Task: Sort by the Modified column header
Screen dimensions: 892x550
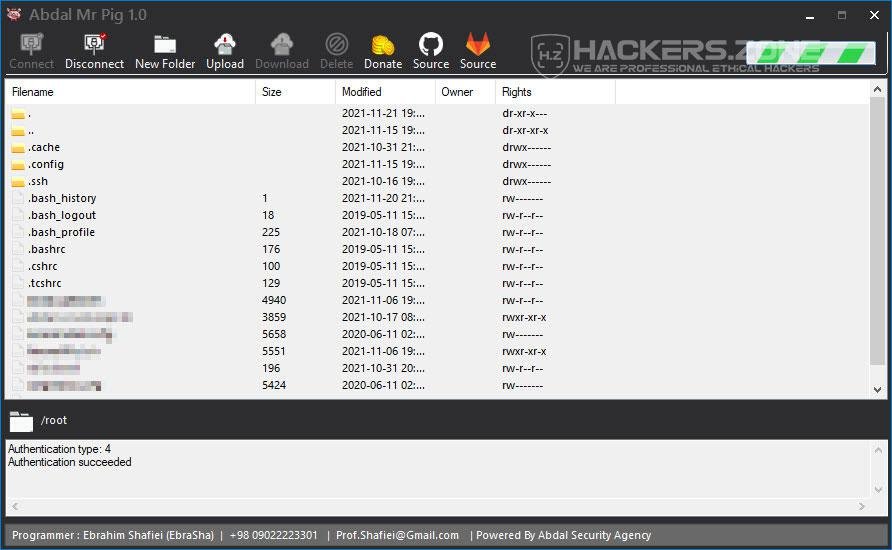Action: [385, 92]
